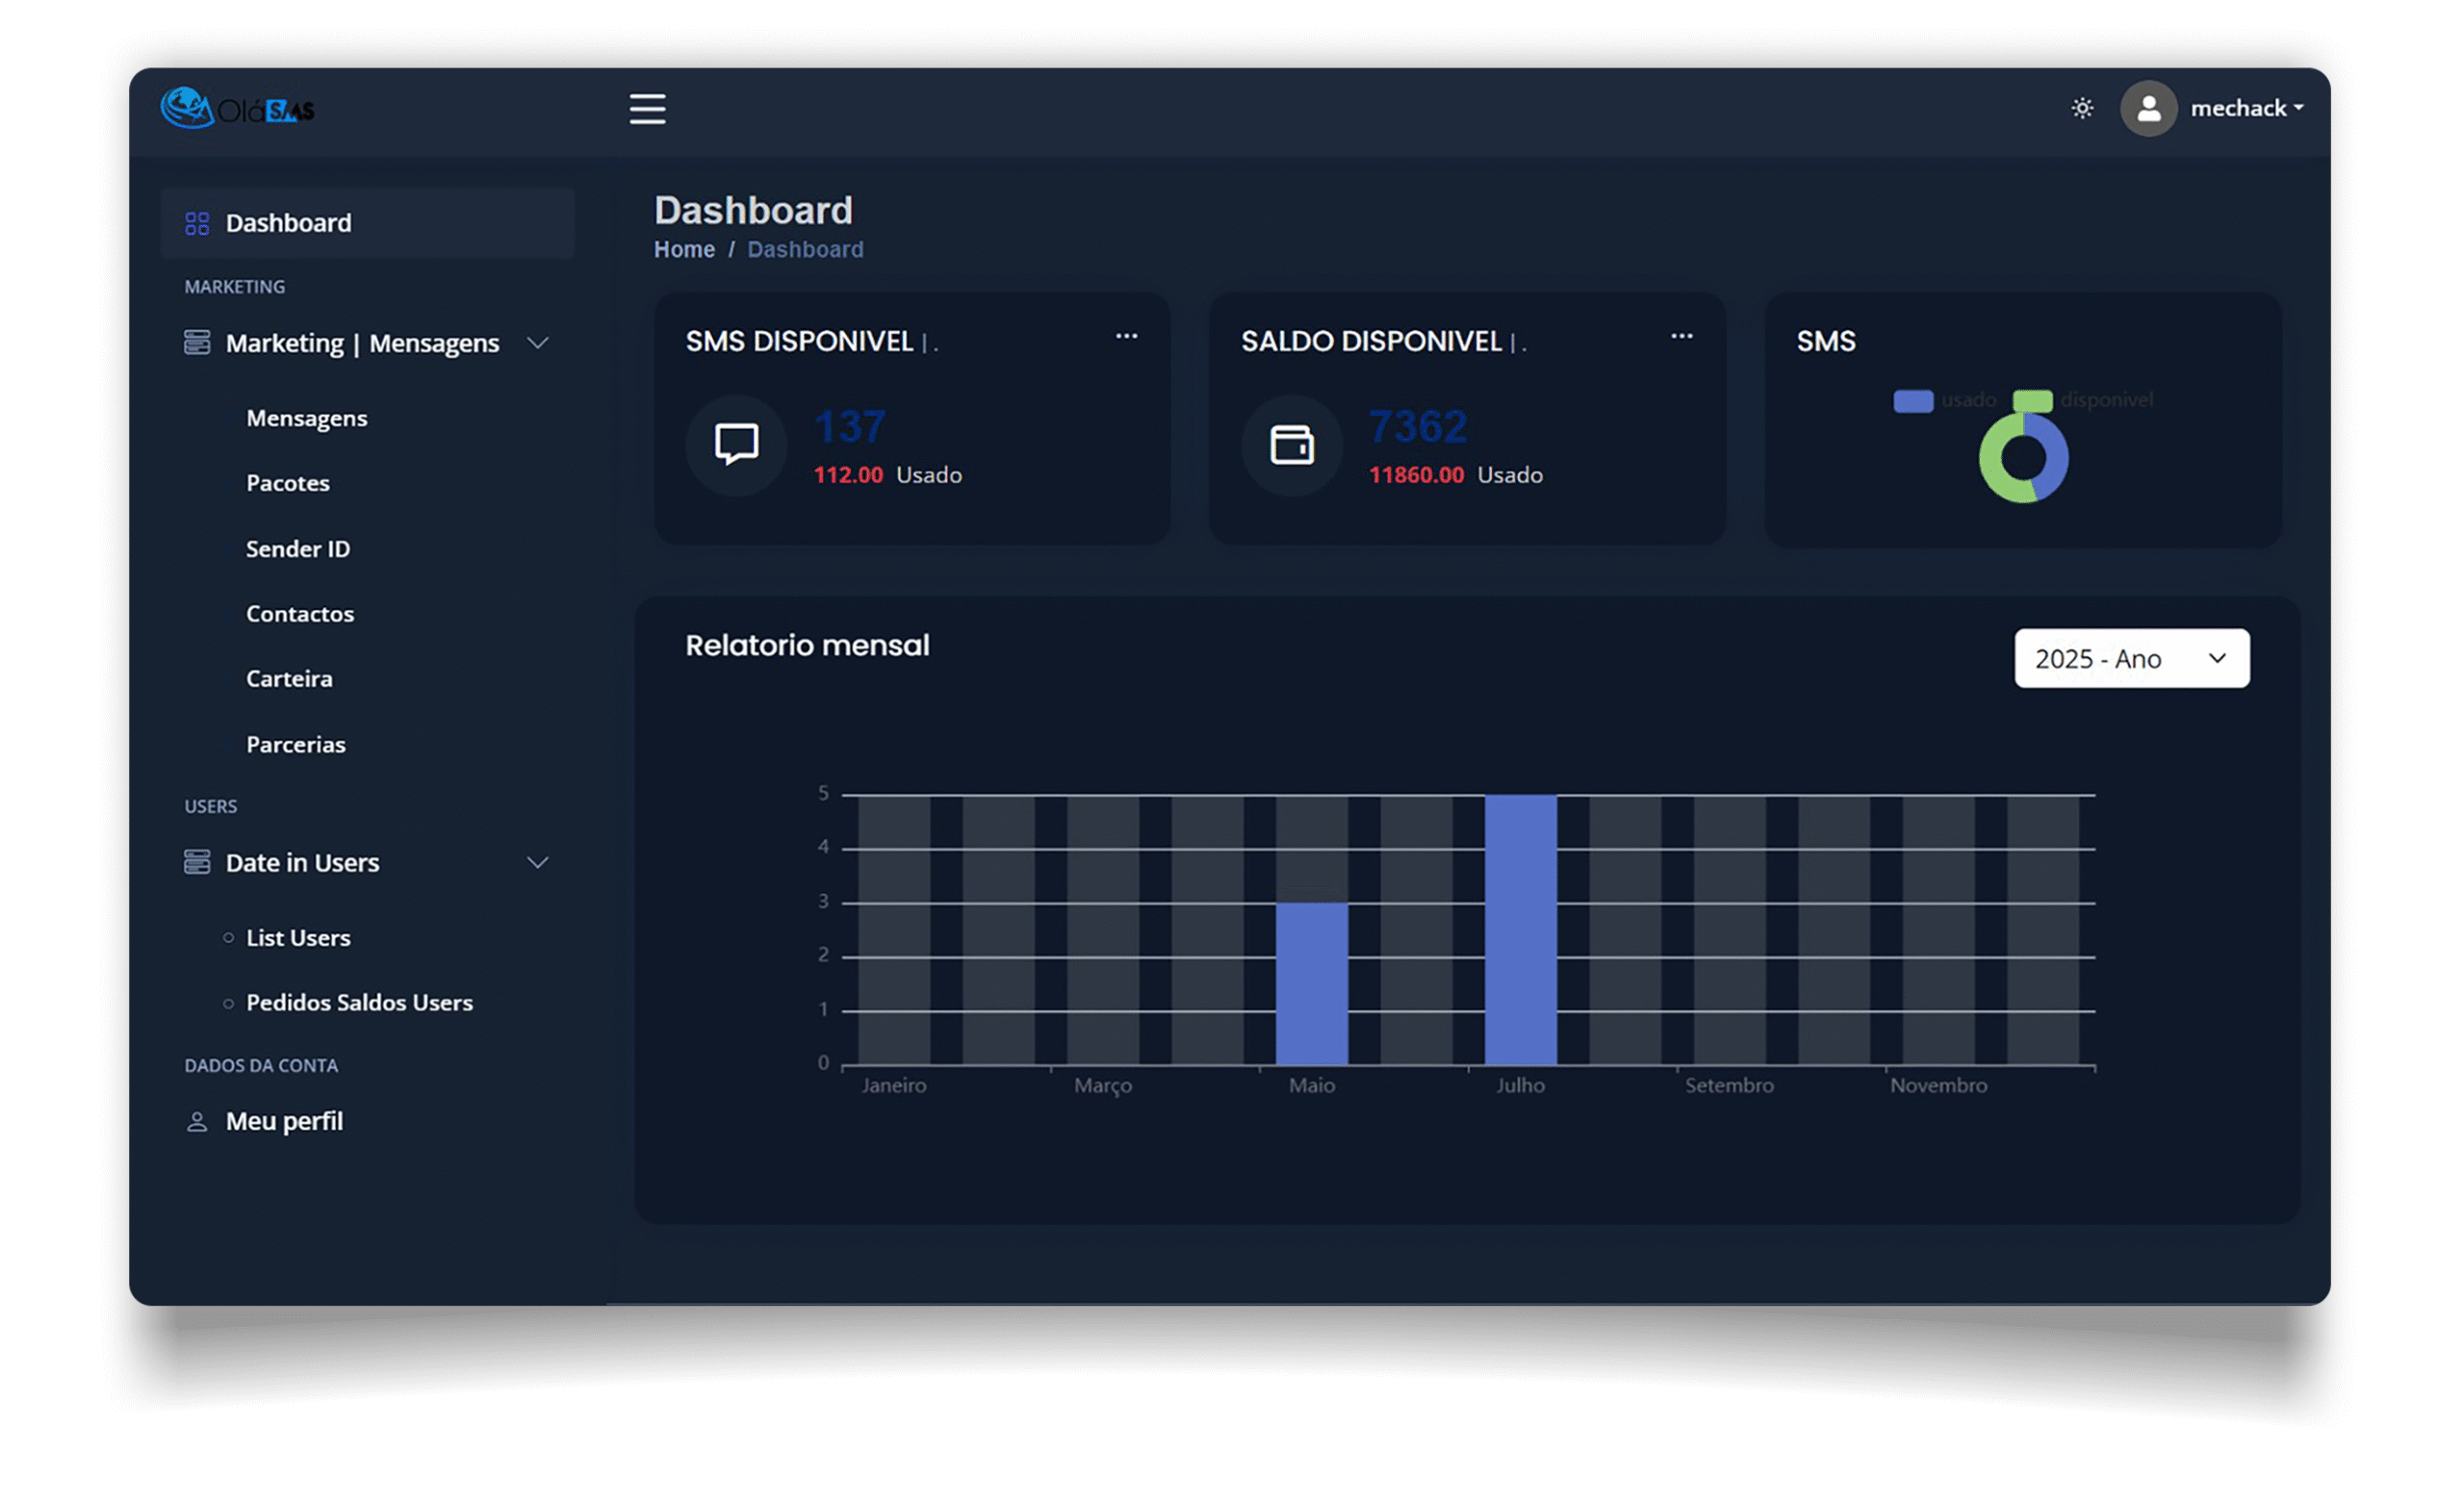This screenshot has width=2464, height=1502.
Task: Go to Sender ID page
Action: click(x=298, y=549)
